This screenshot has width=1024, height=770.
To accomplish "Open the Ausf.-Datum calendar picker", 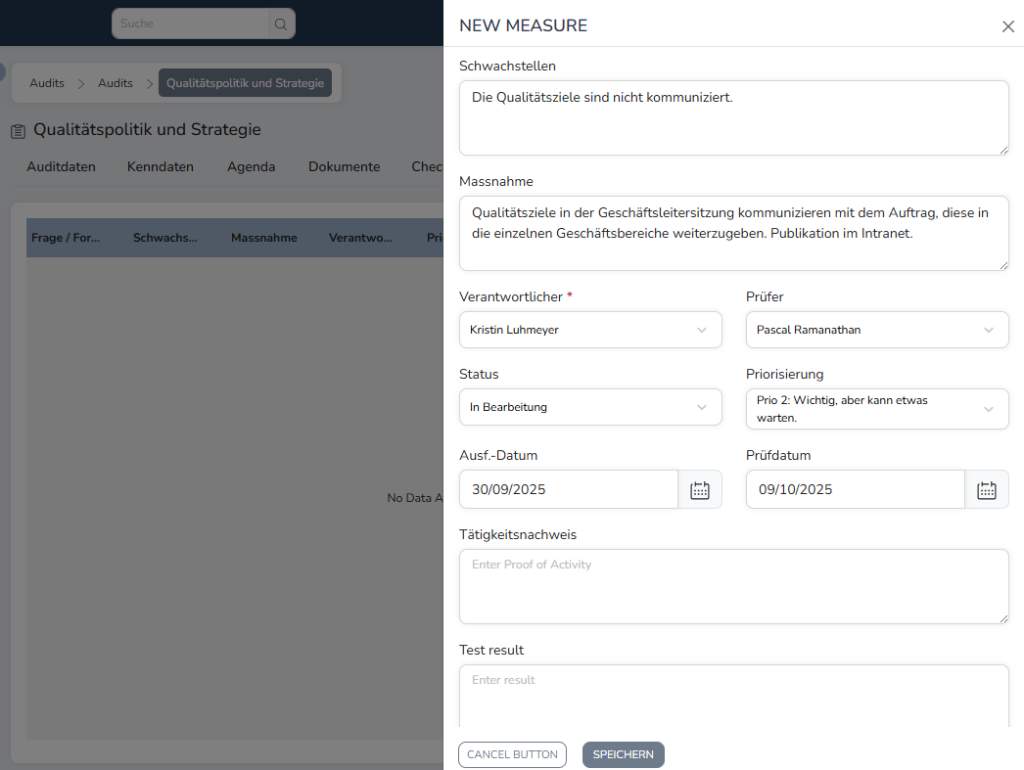I will tap(700, 490).
